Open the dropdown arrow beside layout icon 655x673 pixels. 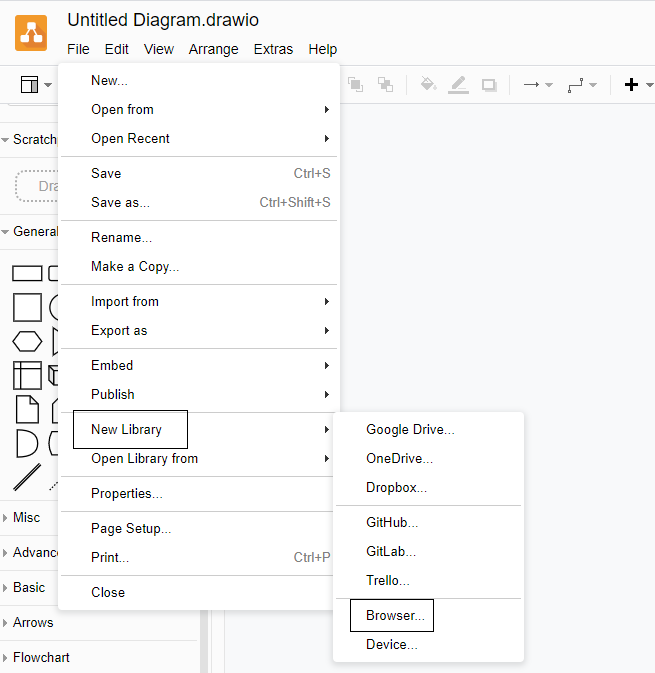(48, 85)
